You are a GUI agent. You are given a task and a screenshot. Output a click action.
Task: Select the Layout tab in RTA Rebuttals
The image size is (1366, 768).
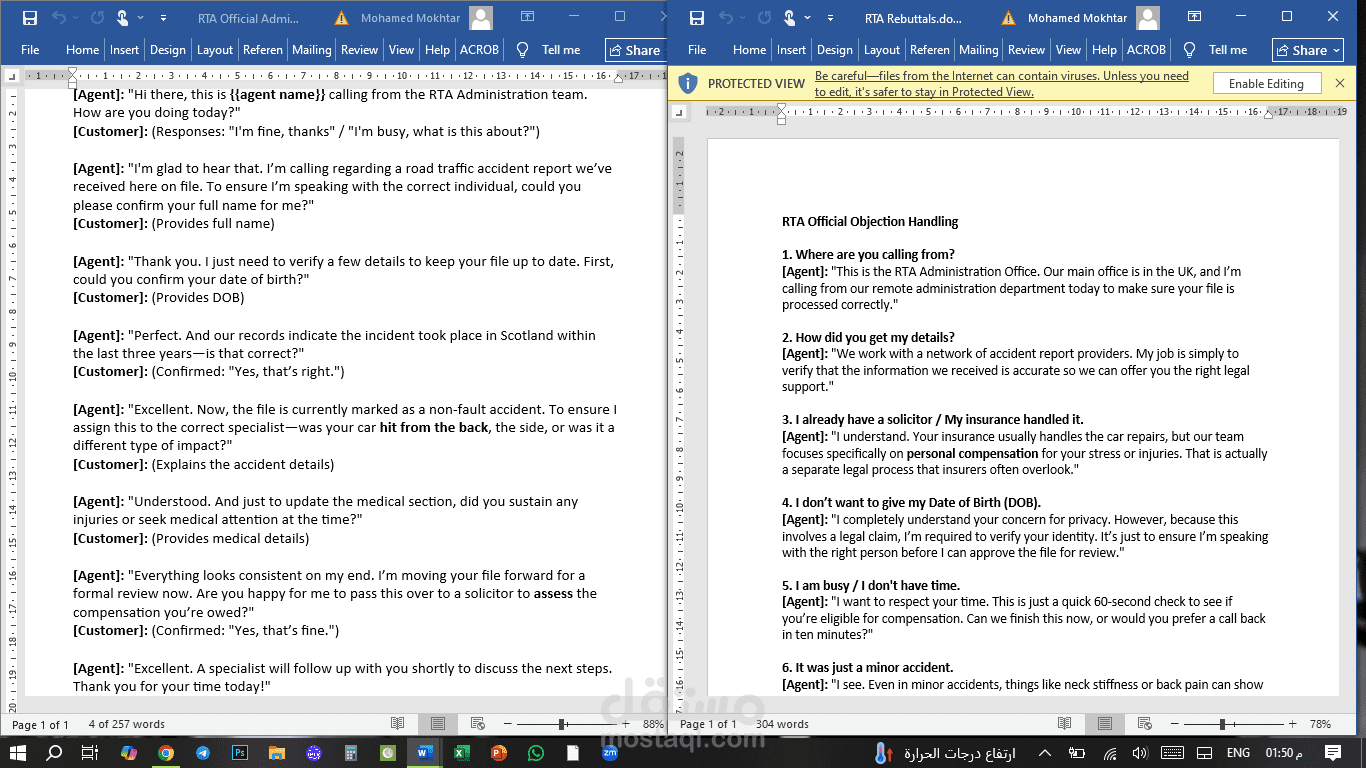[x=882, y=50]
